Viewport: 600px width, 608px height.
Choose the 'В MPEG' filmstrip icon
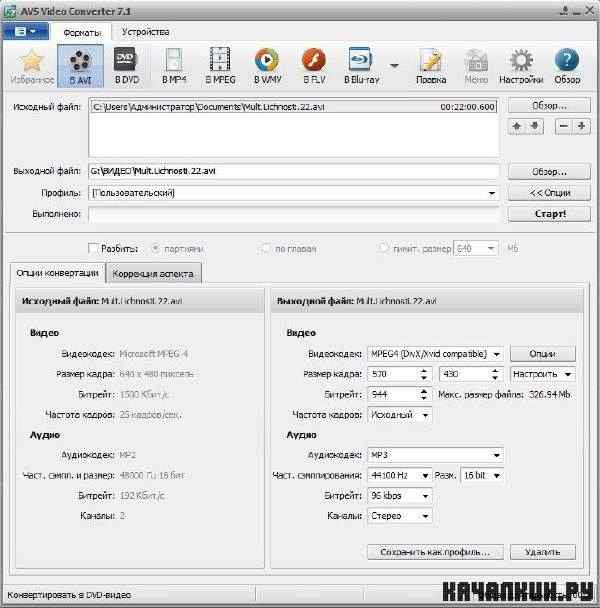(x=220, y=66)
